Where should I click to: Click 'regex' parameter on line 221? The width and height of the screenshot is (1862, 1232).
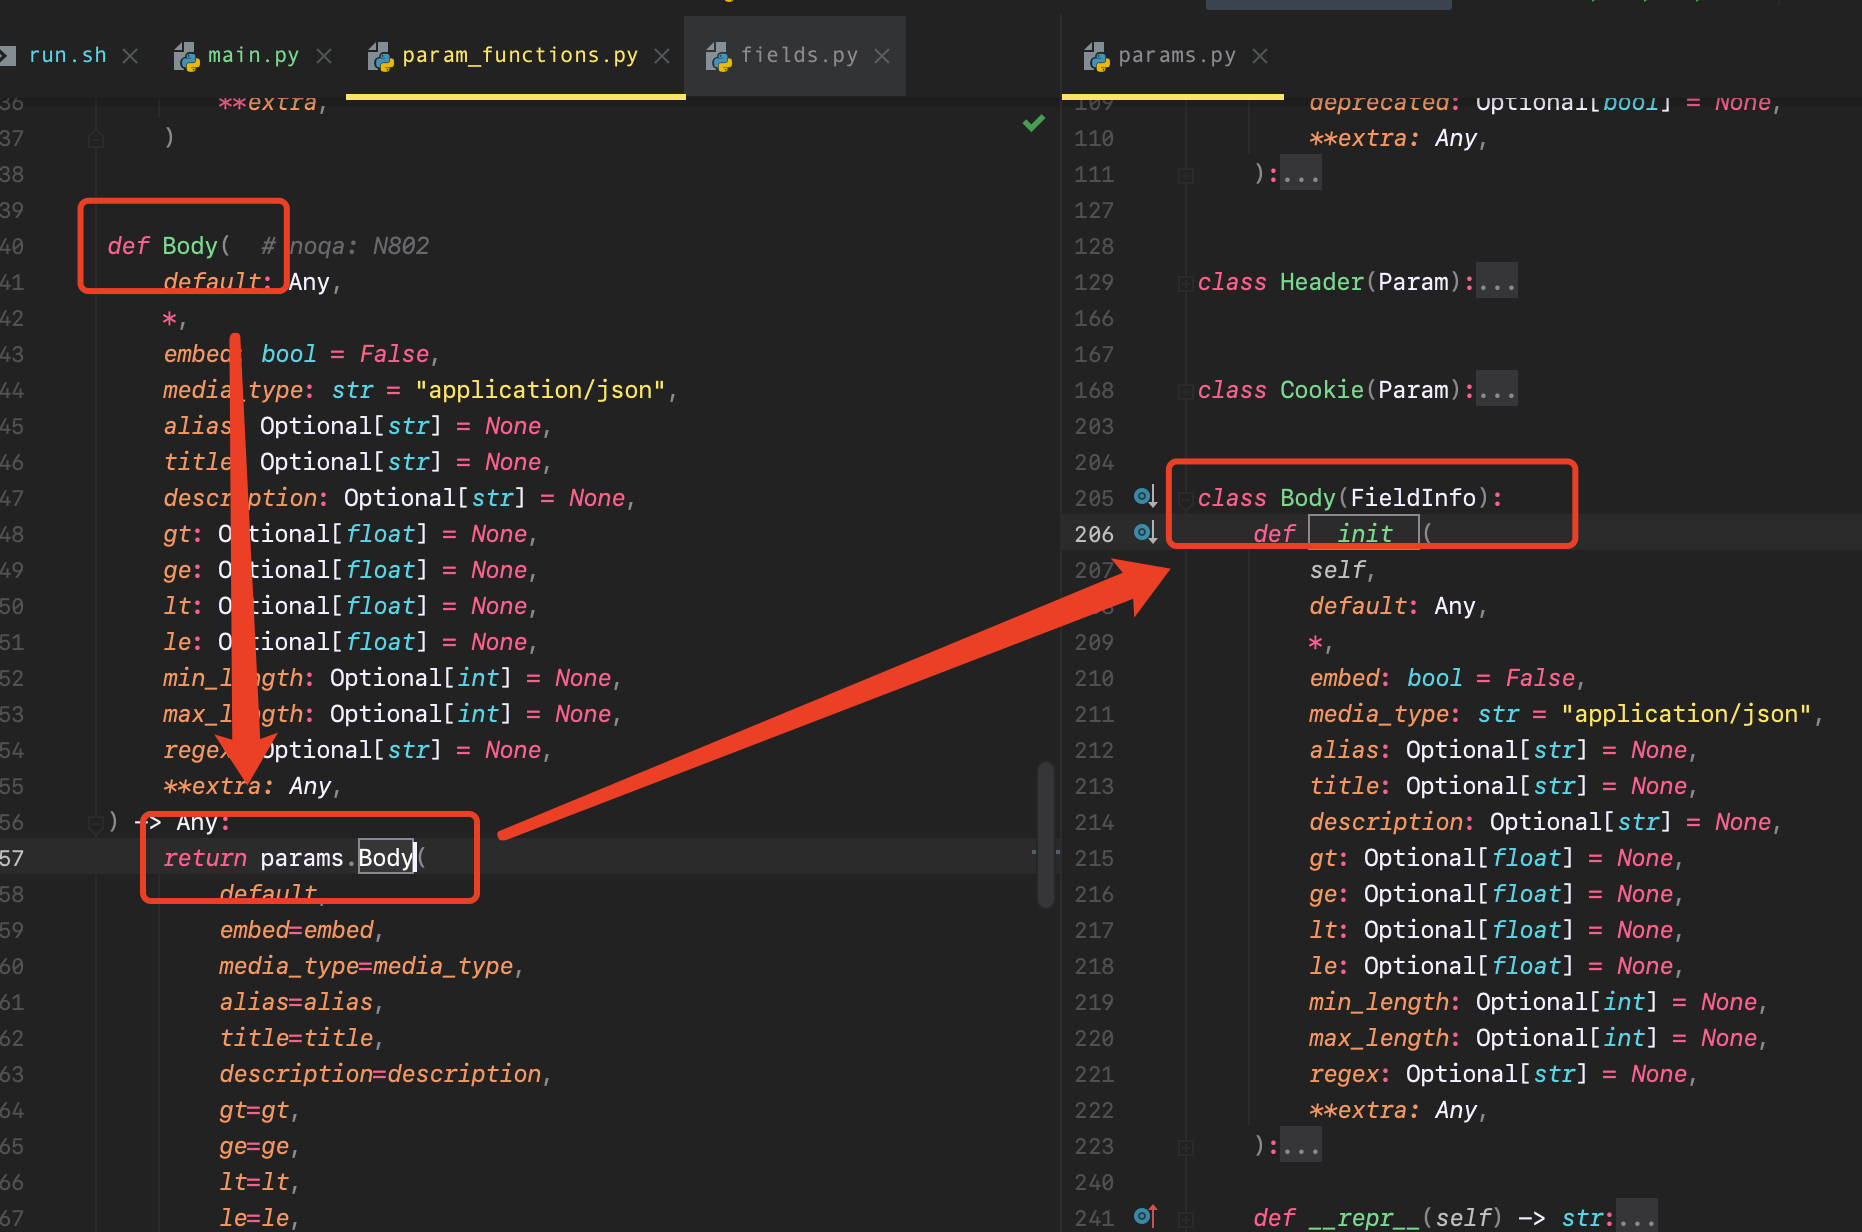pyautogui.click(x=1344, y=1074)
